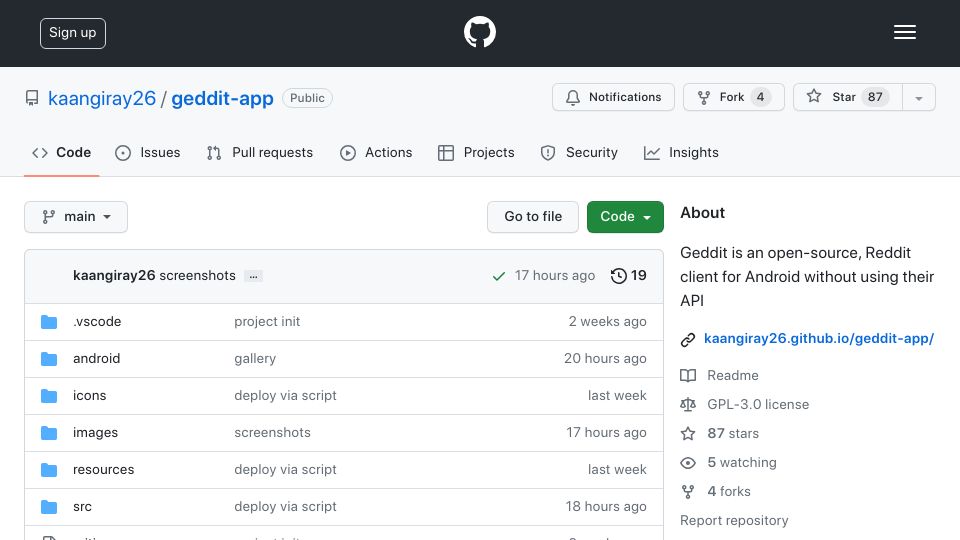
Task: Click the Fork button
Action: coord(733,97)
